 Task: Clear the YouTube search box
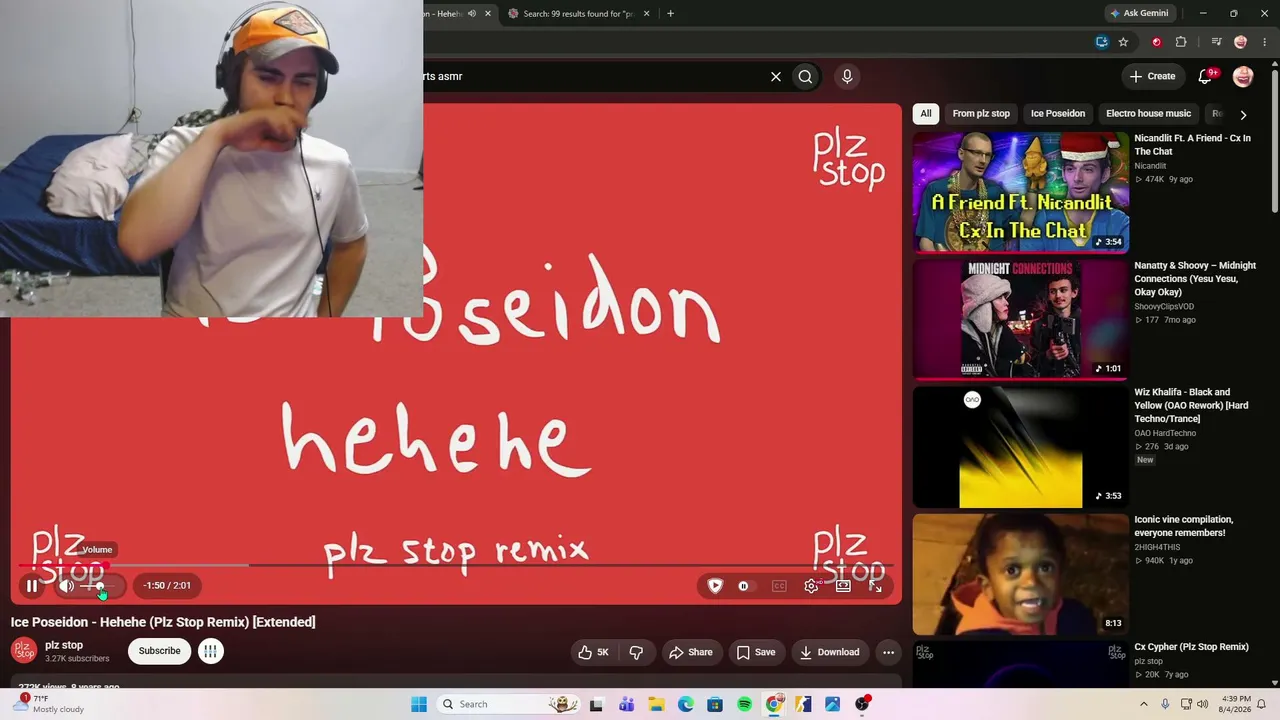775,76
